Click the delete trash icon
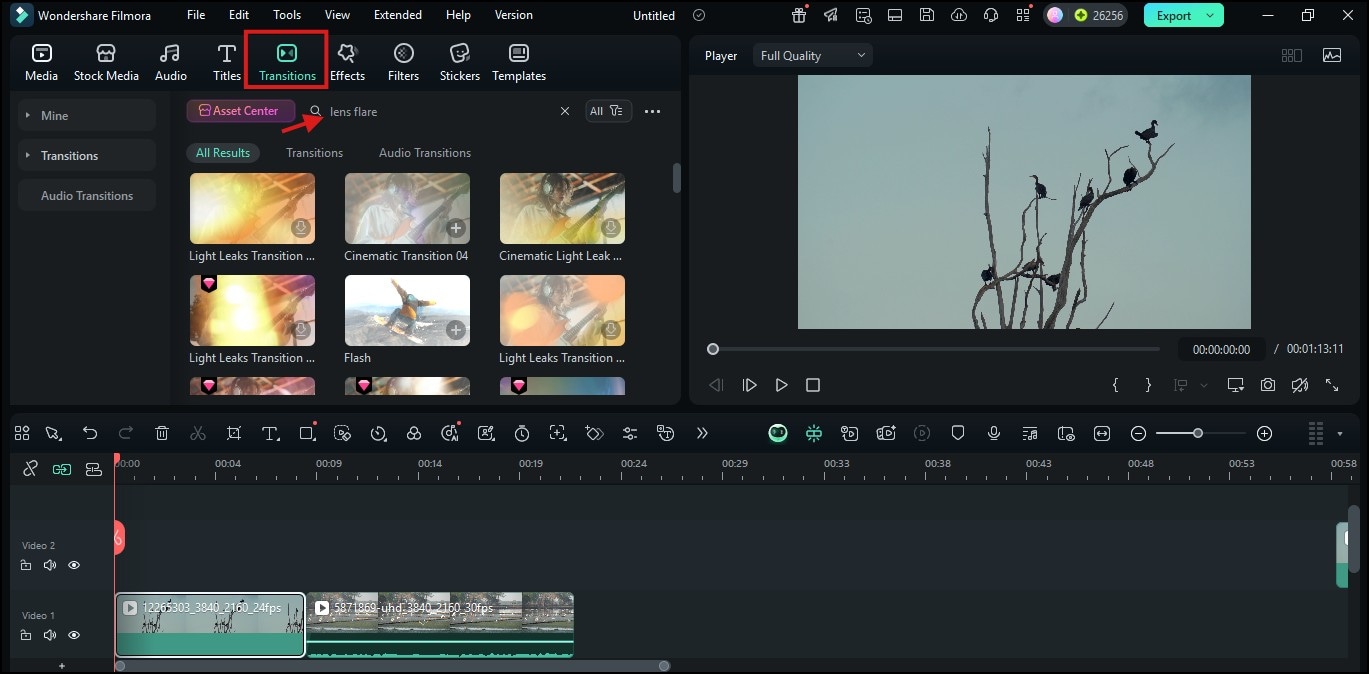The height and width of the screenshot is (674, 1369). [162, 433]
